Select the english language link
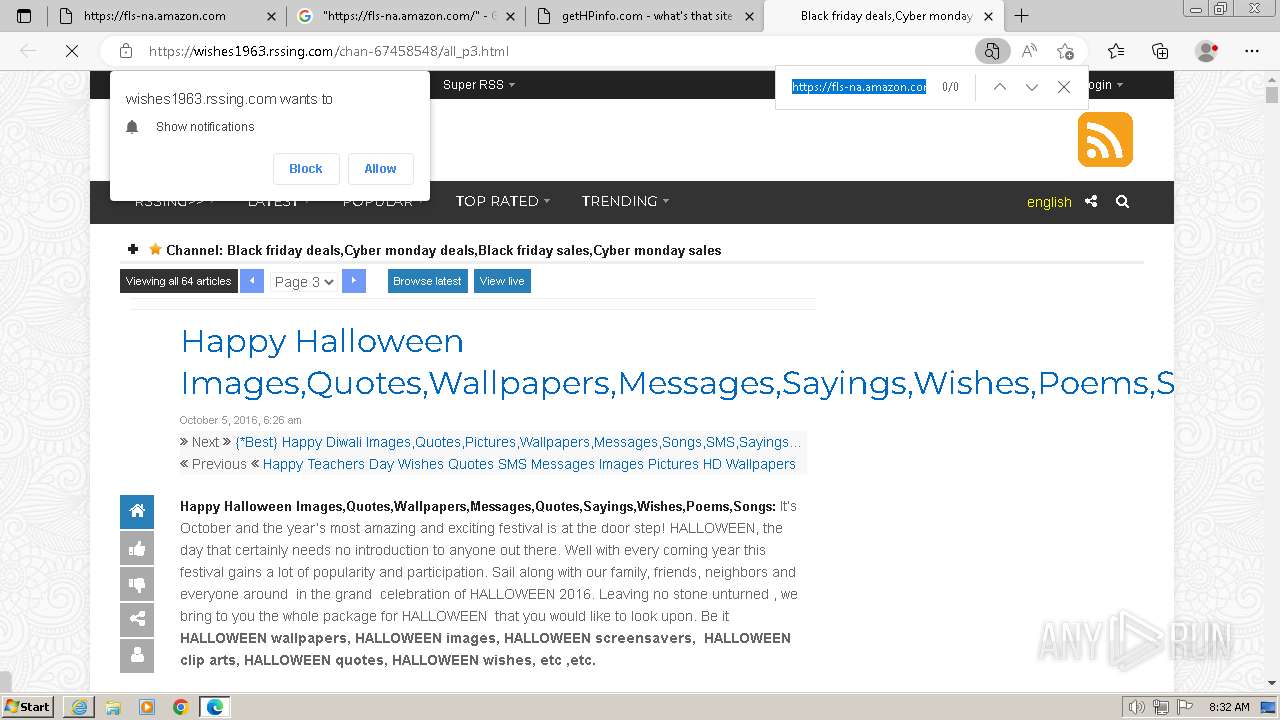 point(1049,202)
